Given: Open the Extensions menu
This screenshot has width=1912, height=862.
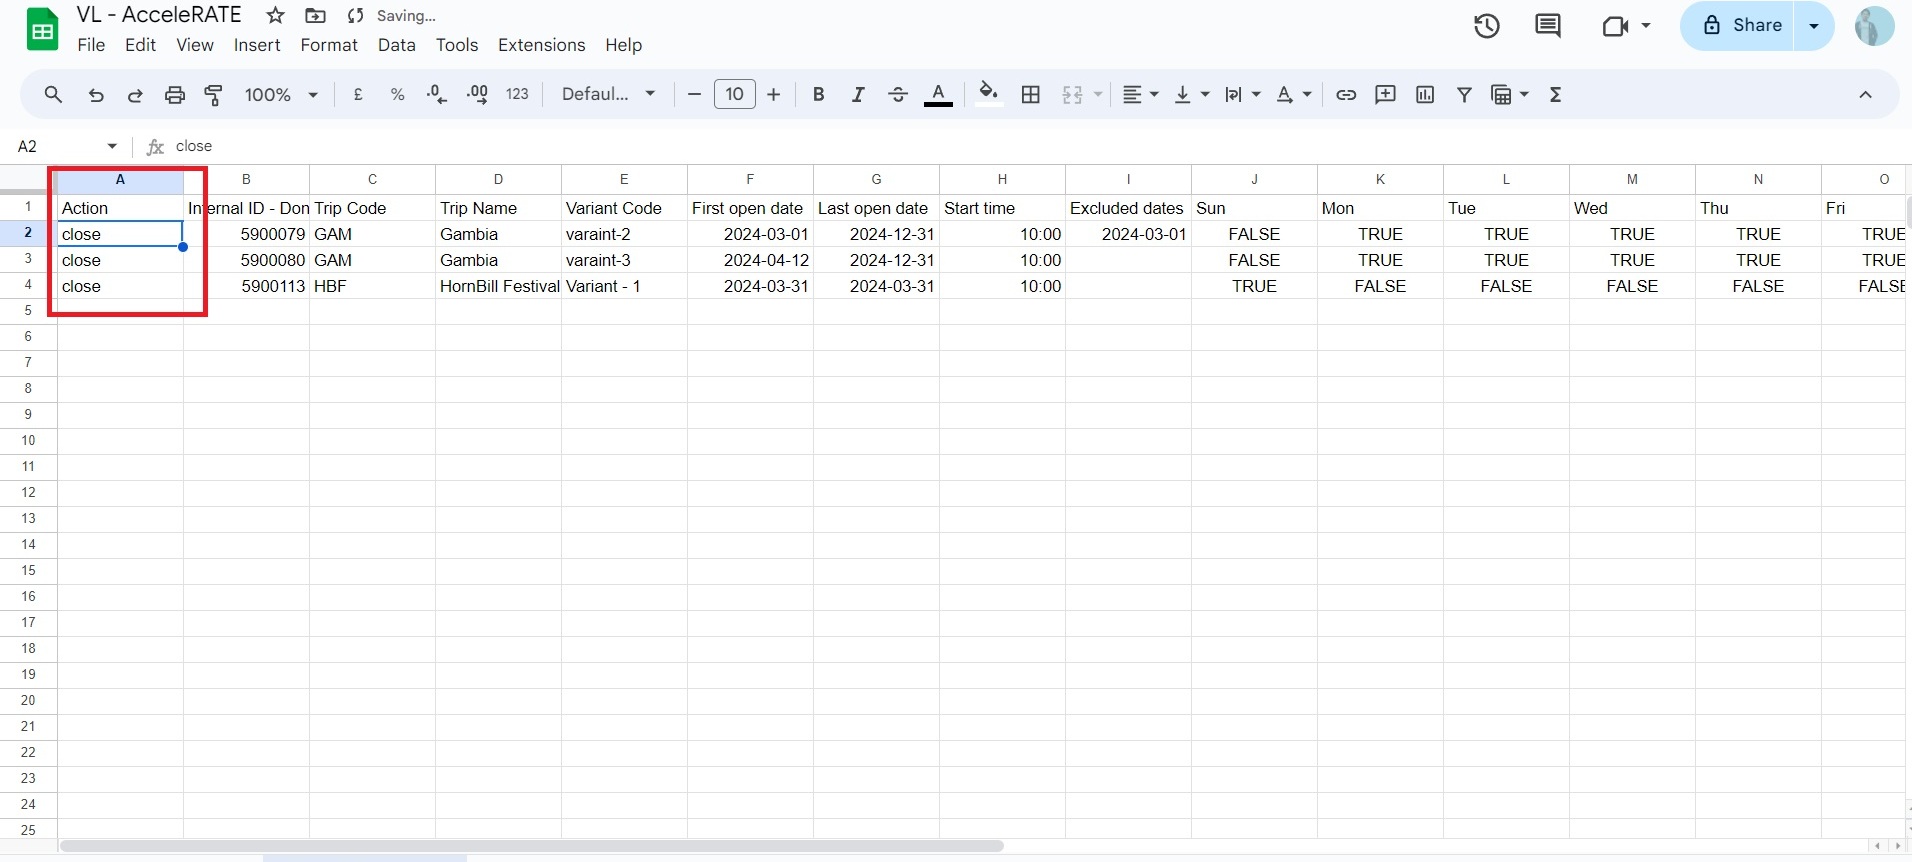Looking at the screenshot, I should (x=541, y=45).
